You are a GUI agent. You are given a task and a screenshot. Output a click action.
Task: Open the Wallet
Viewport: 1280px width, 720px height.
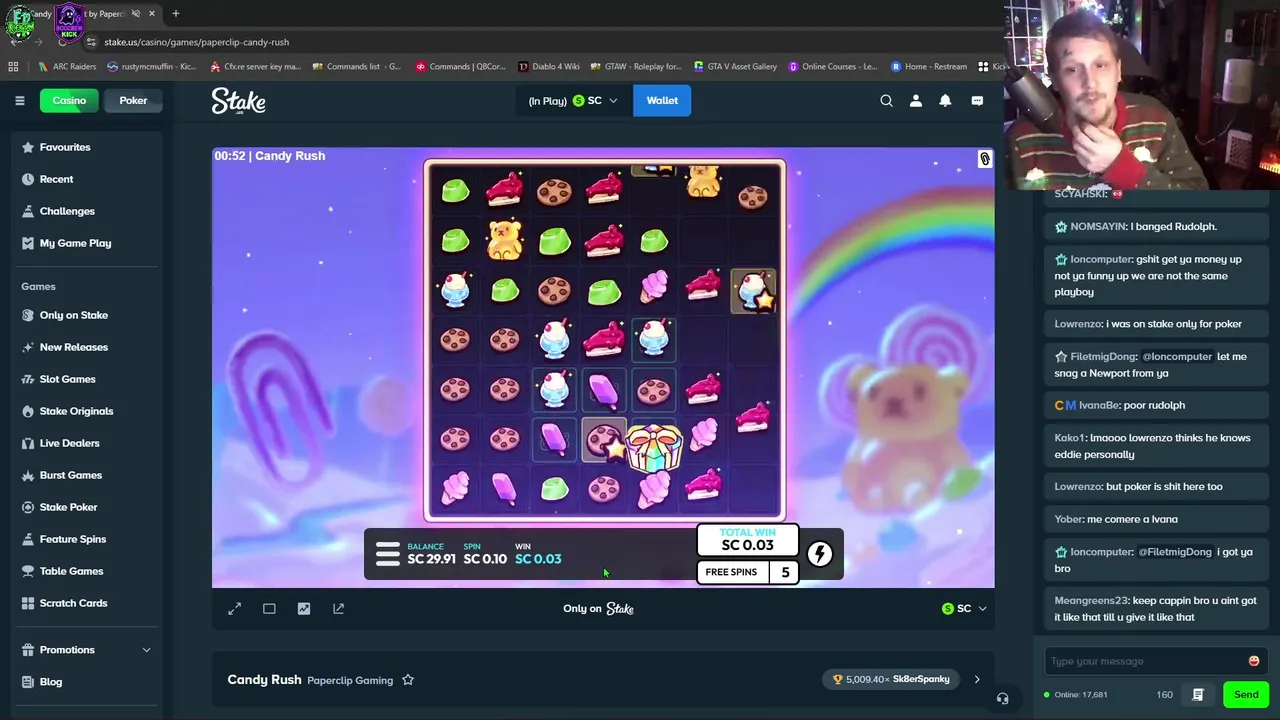pos(662,100)
